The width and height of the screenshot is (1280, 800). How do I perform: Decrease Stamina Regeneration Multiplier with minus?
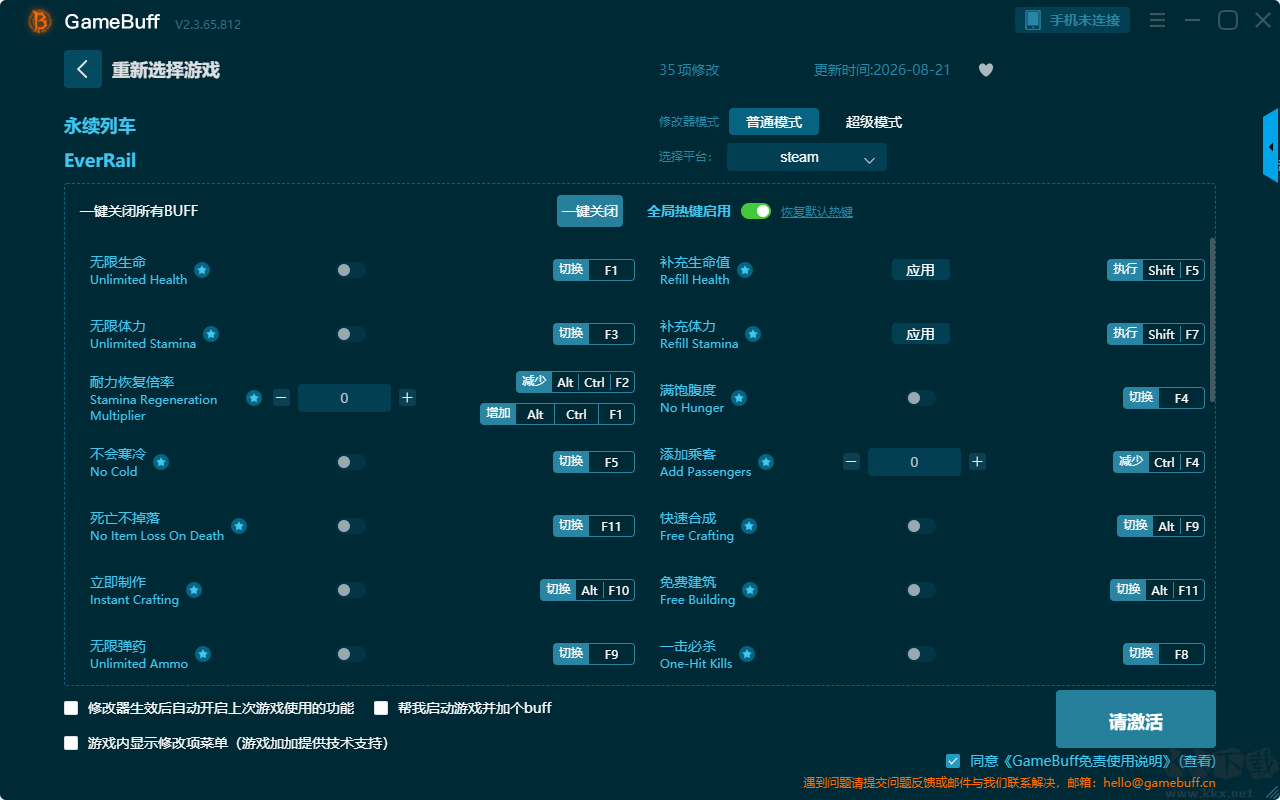[x=281, y=398]
